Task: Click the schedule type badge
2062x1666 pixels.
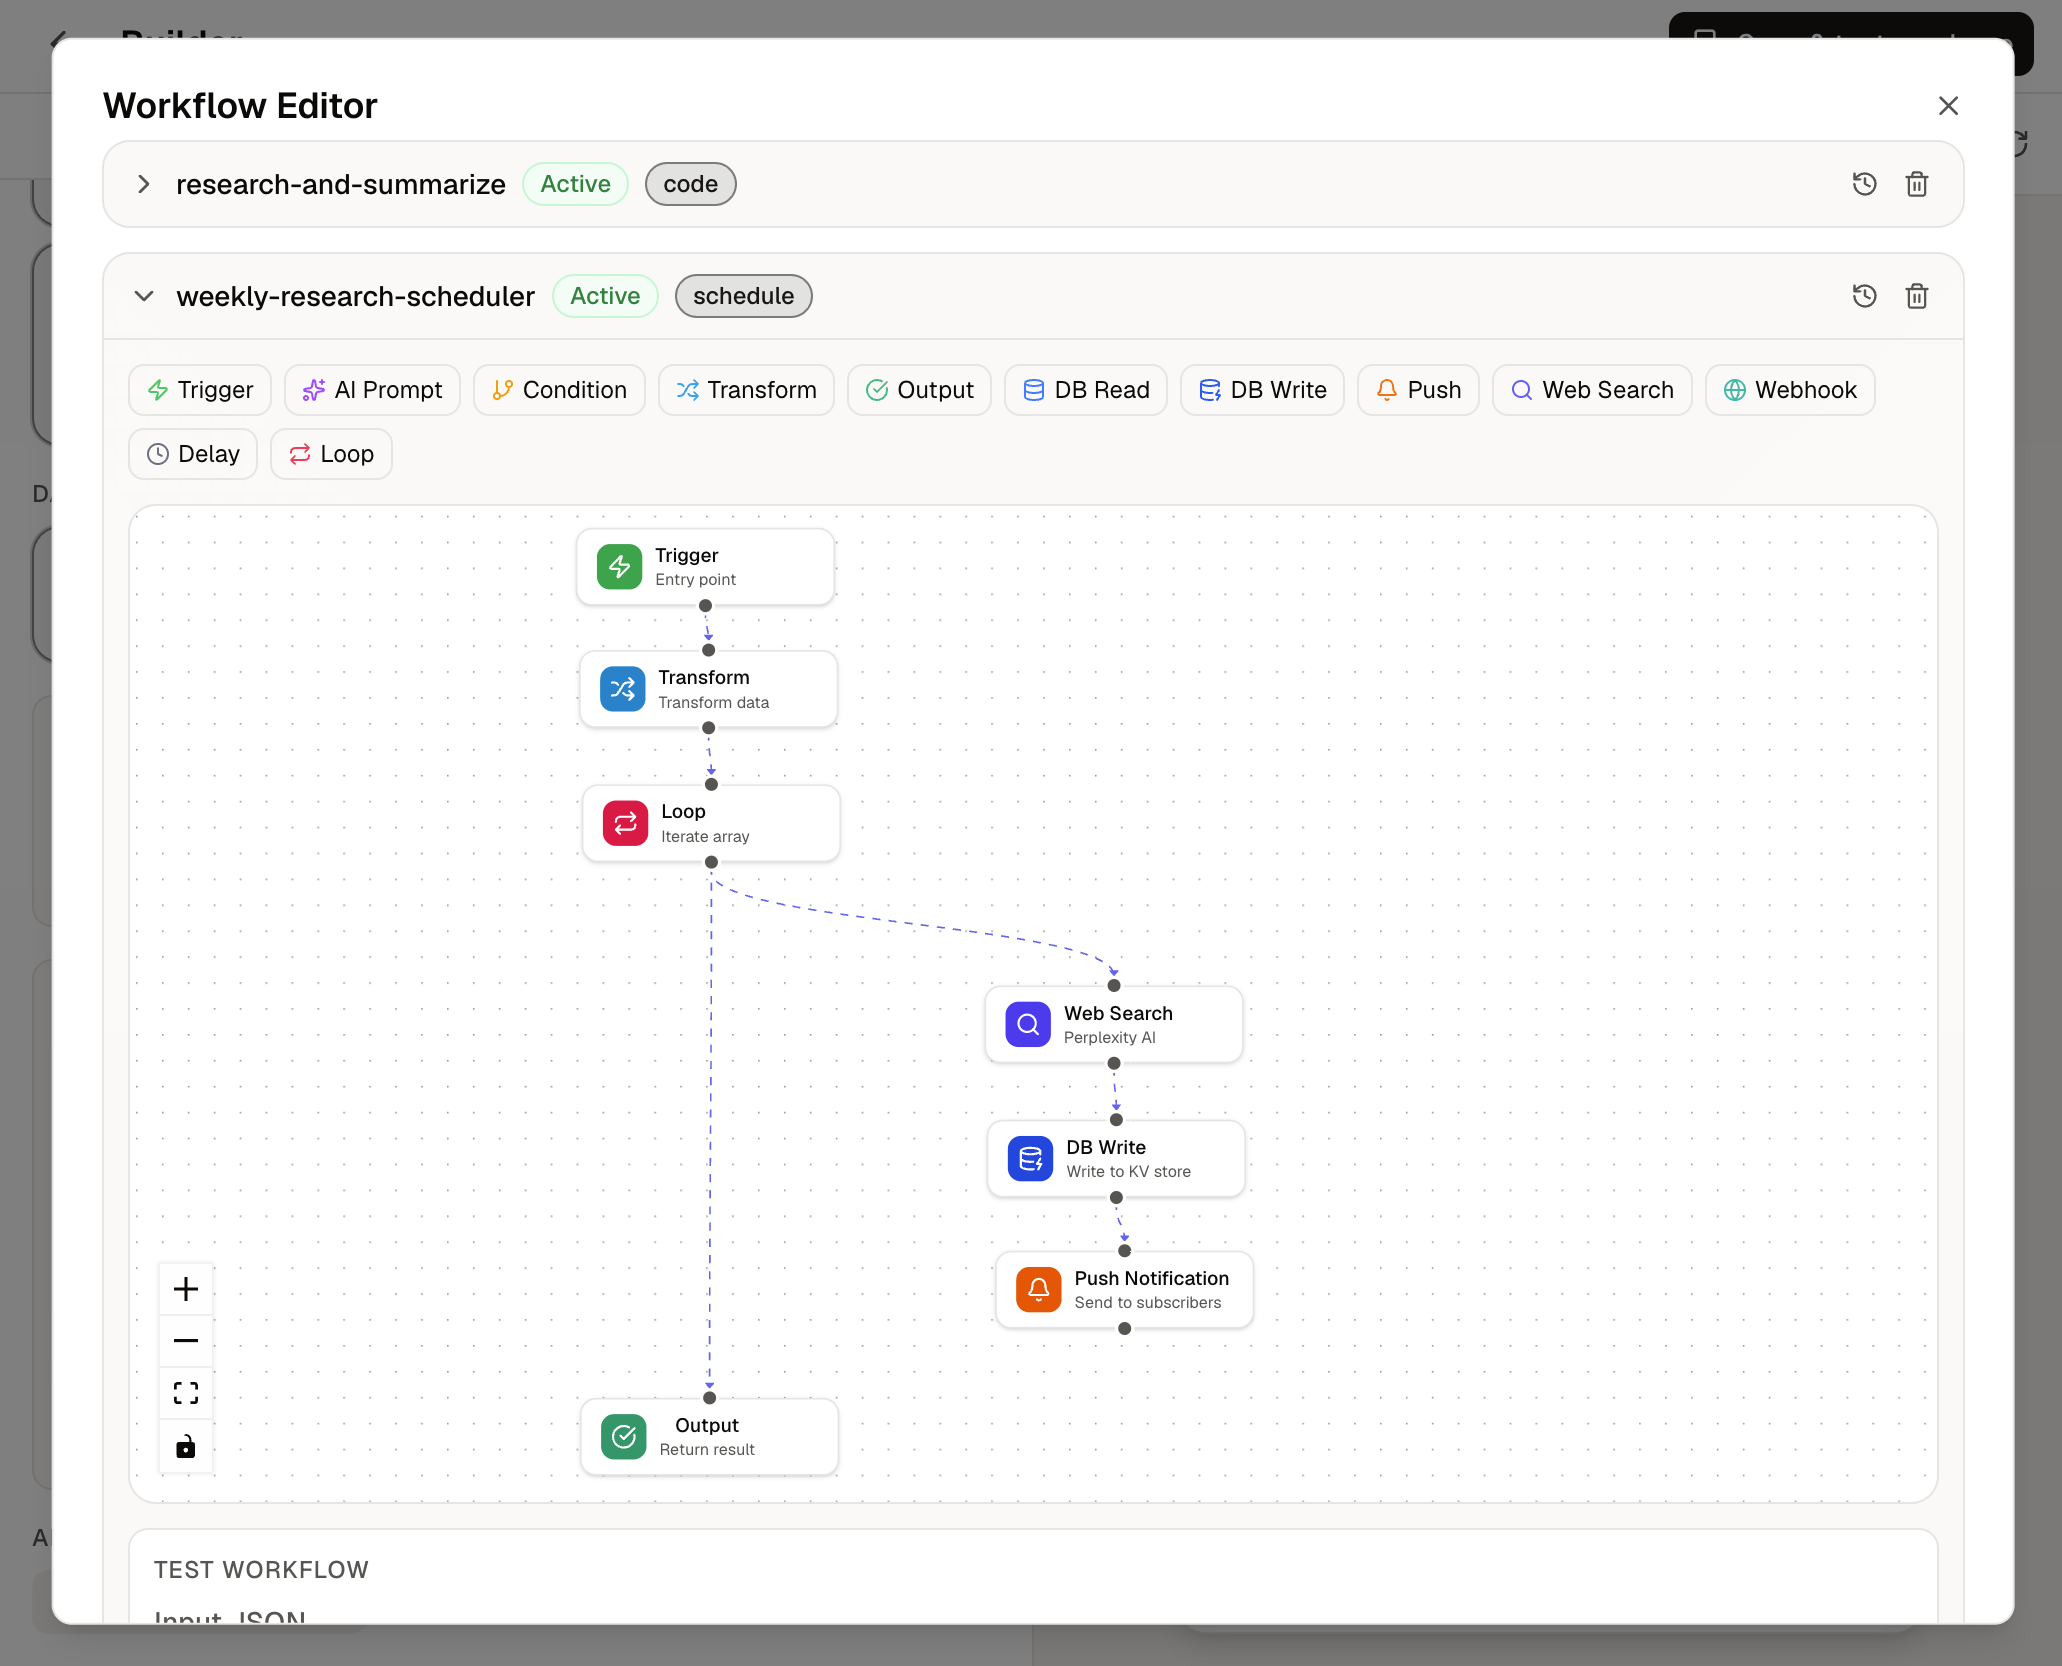Action: (x=743, y=296)
